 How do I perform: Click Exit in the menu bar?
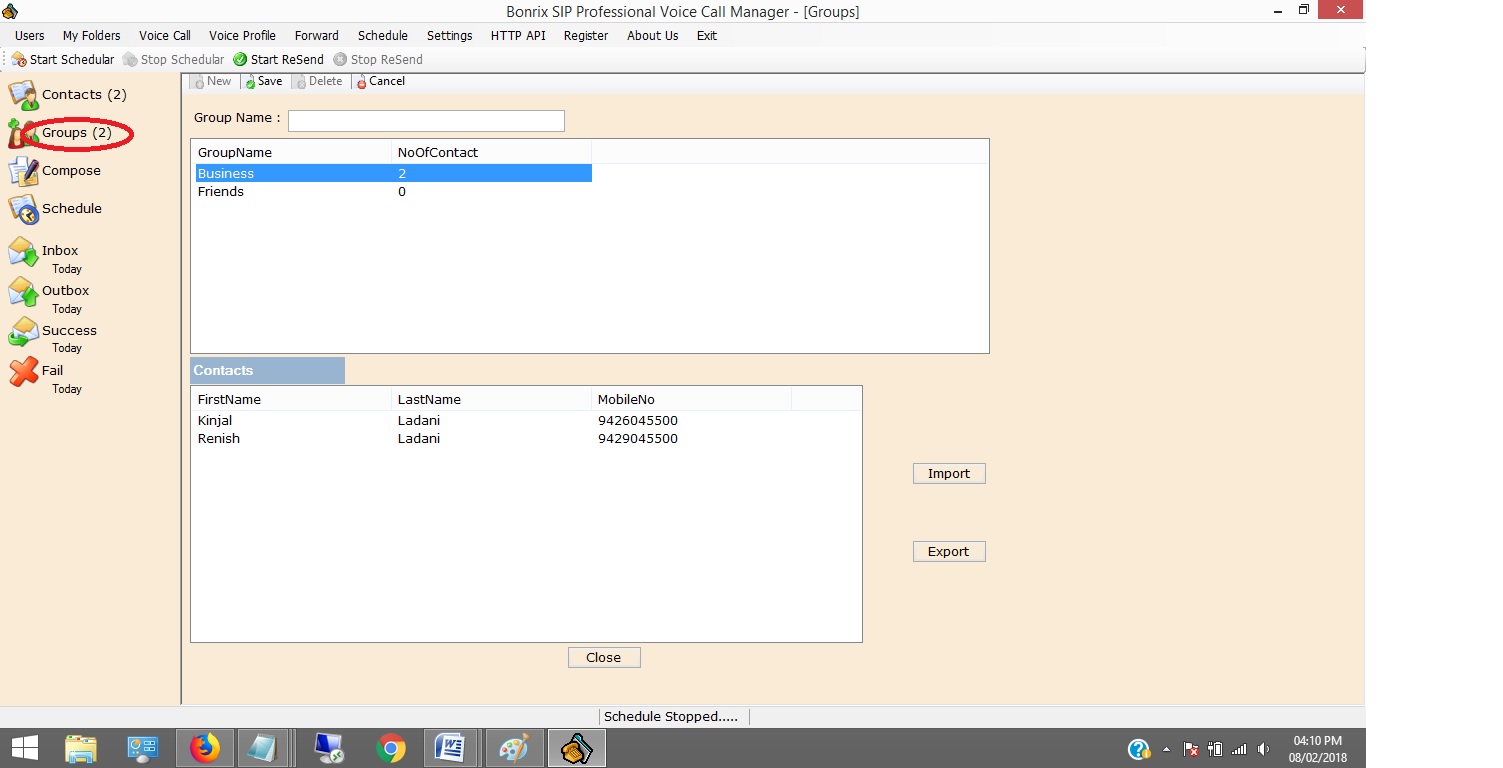click(707, 36)
